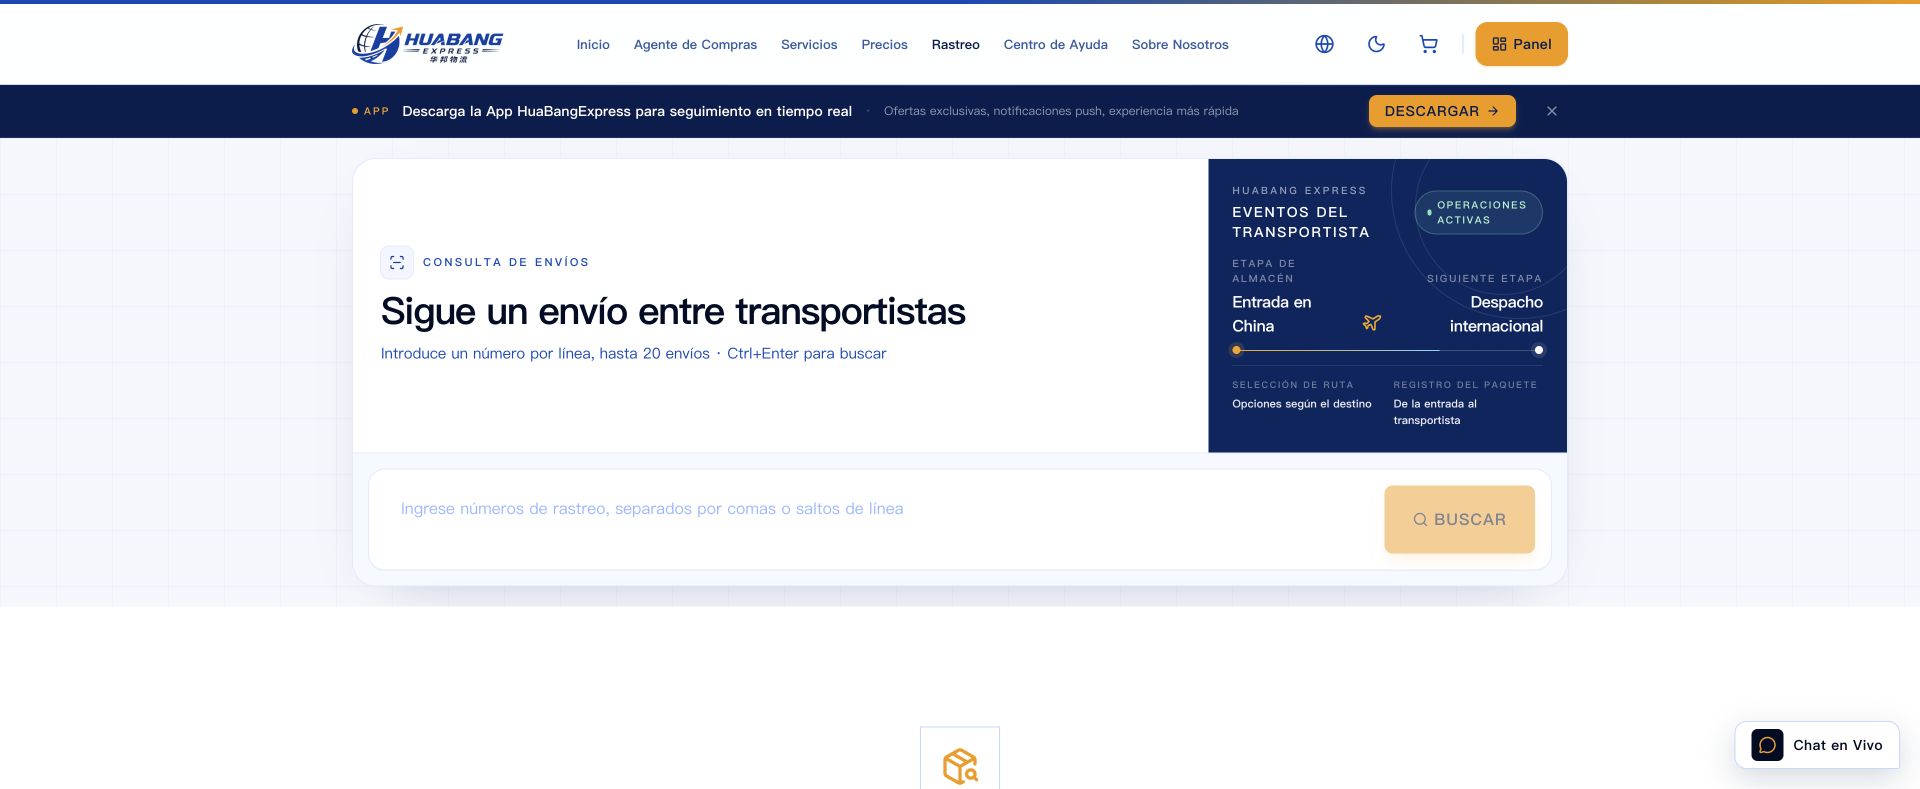Click the text 'Entrada en China'

pyautogui.click(x=1272, y=314)
